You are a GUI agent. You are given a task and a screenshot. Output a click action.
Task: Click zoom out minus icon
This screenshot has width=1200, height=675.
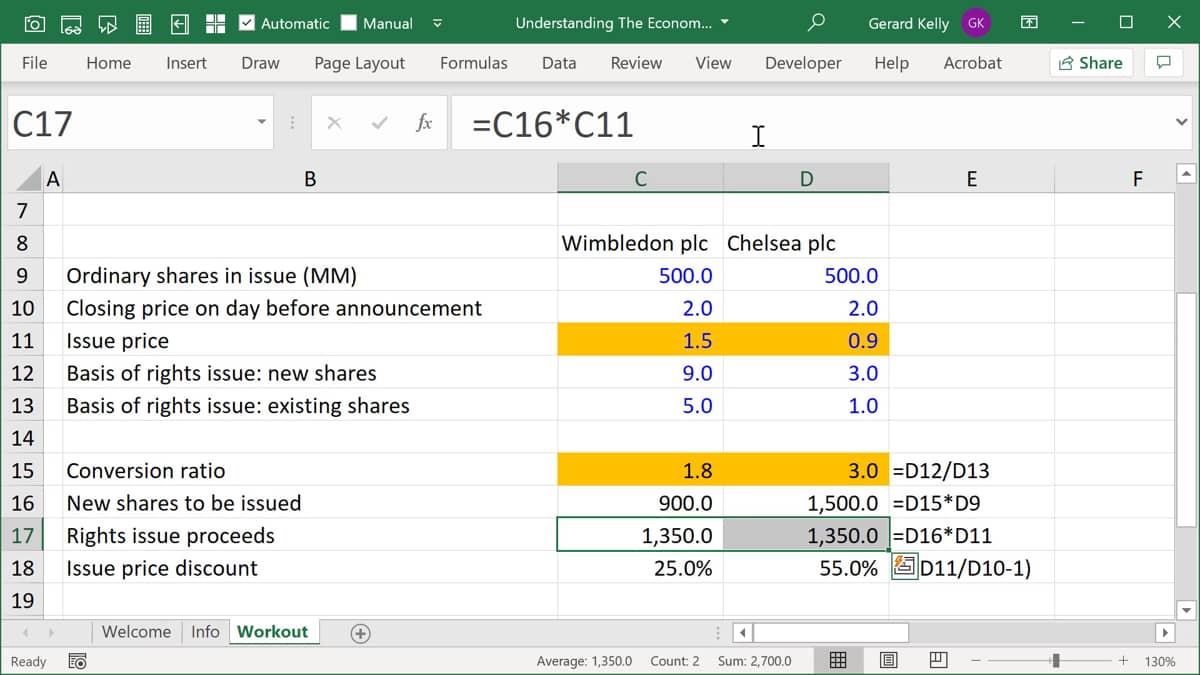pyautogui.click(x=976, y=661)
